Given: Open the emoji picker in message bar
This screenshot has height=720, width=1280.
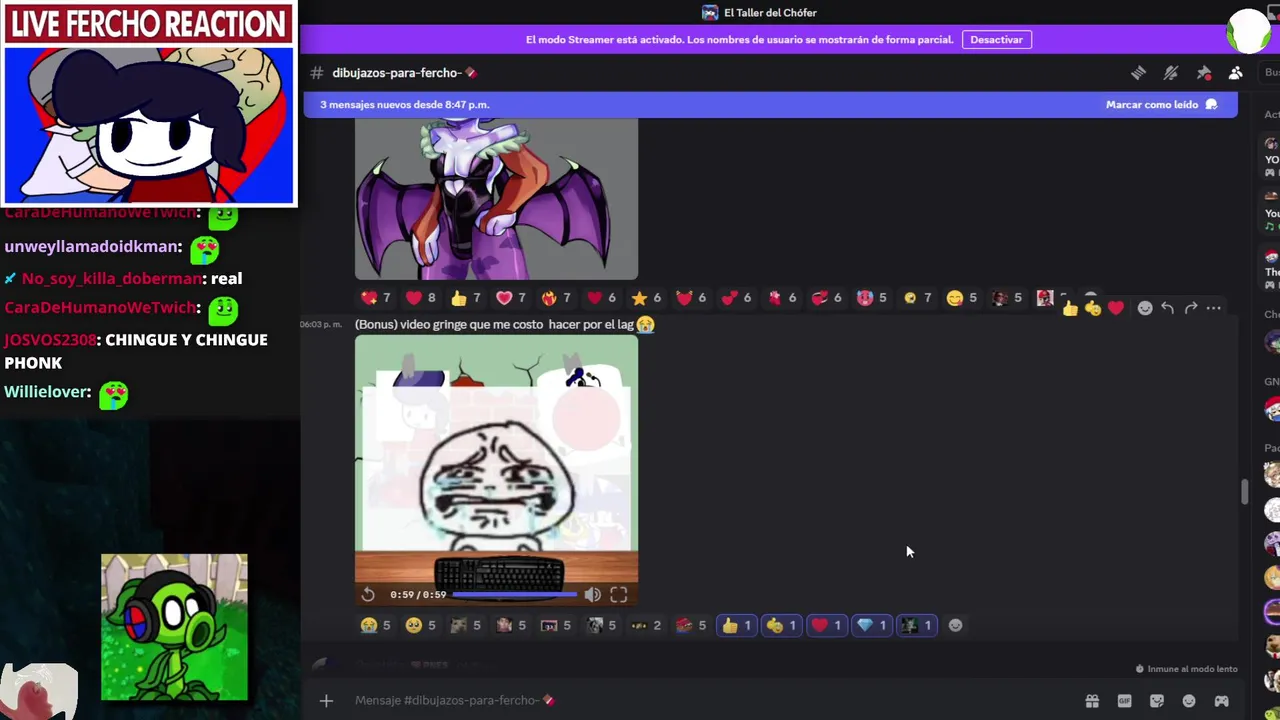Looking at the screenshot, I should (x=1189, y=701).
